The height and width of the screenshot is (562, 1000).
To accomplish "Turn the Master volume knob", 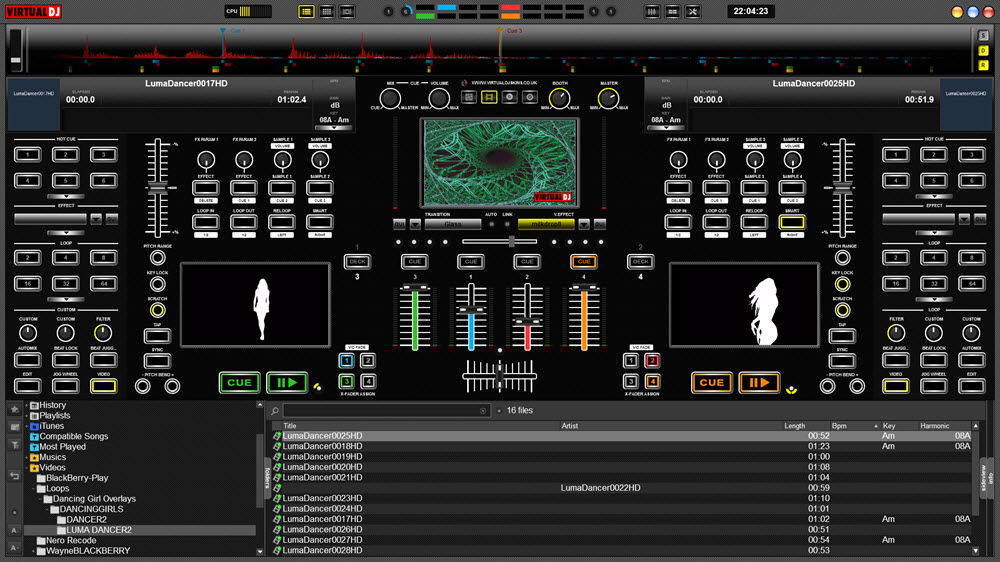I will point(608,98).
